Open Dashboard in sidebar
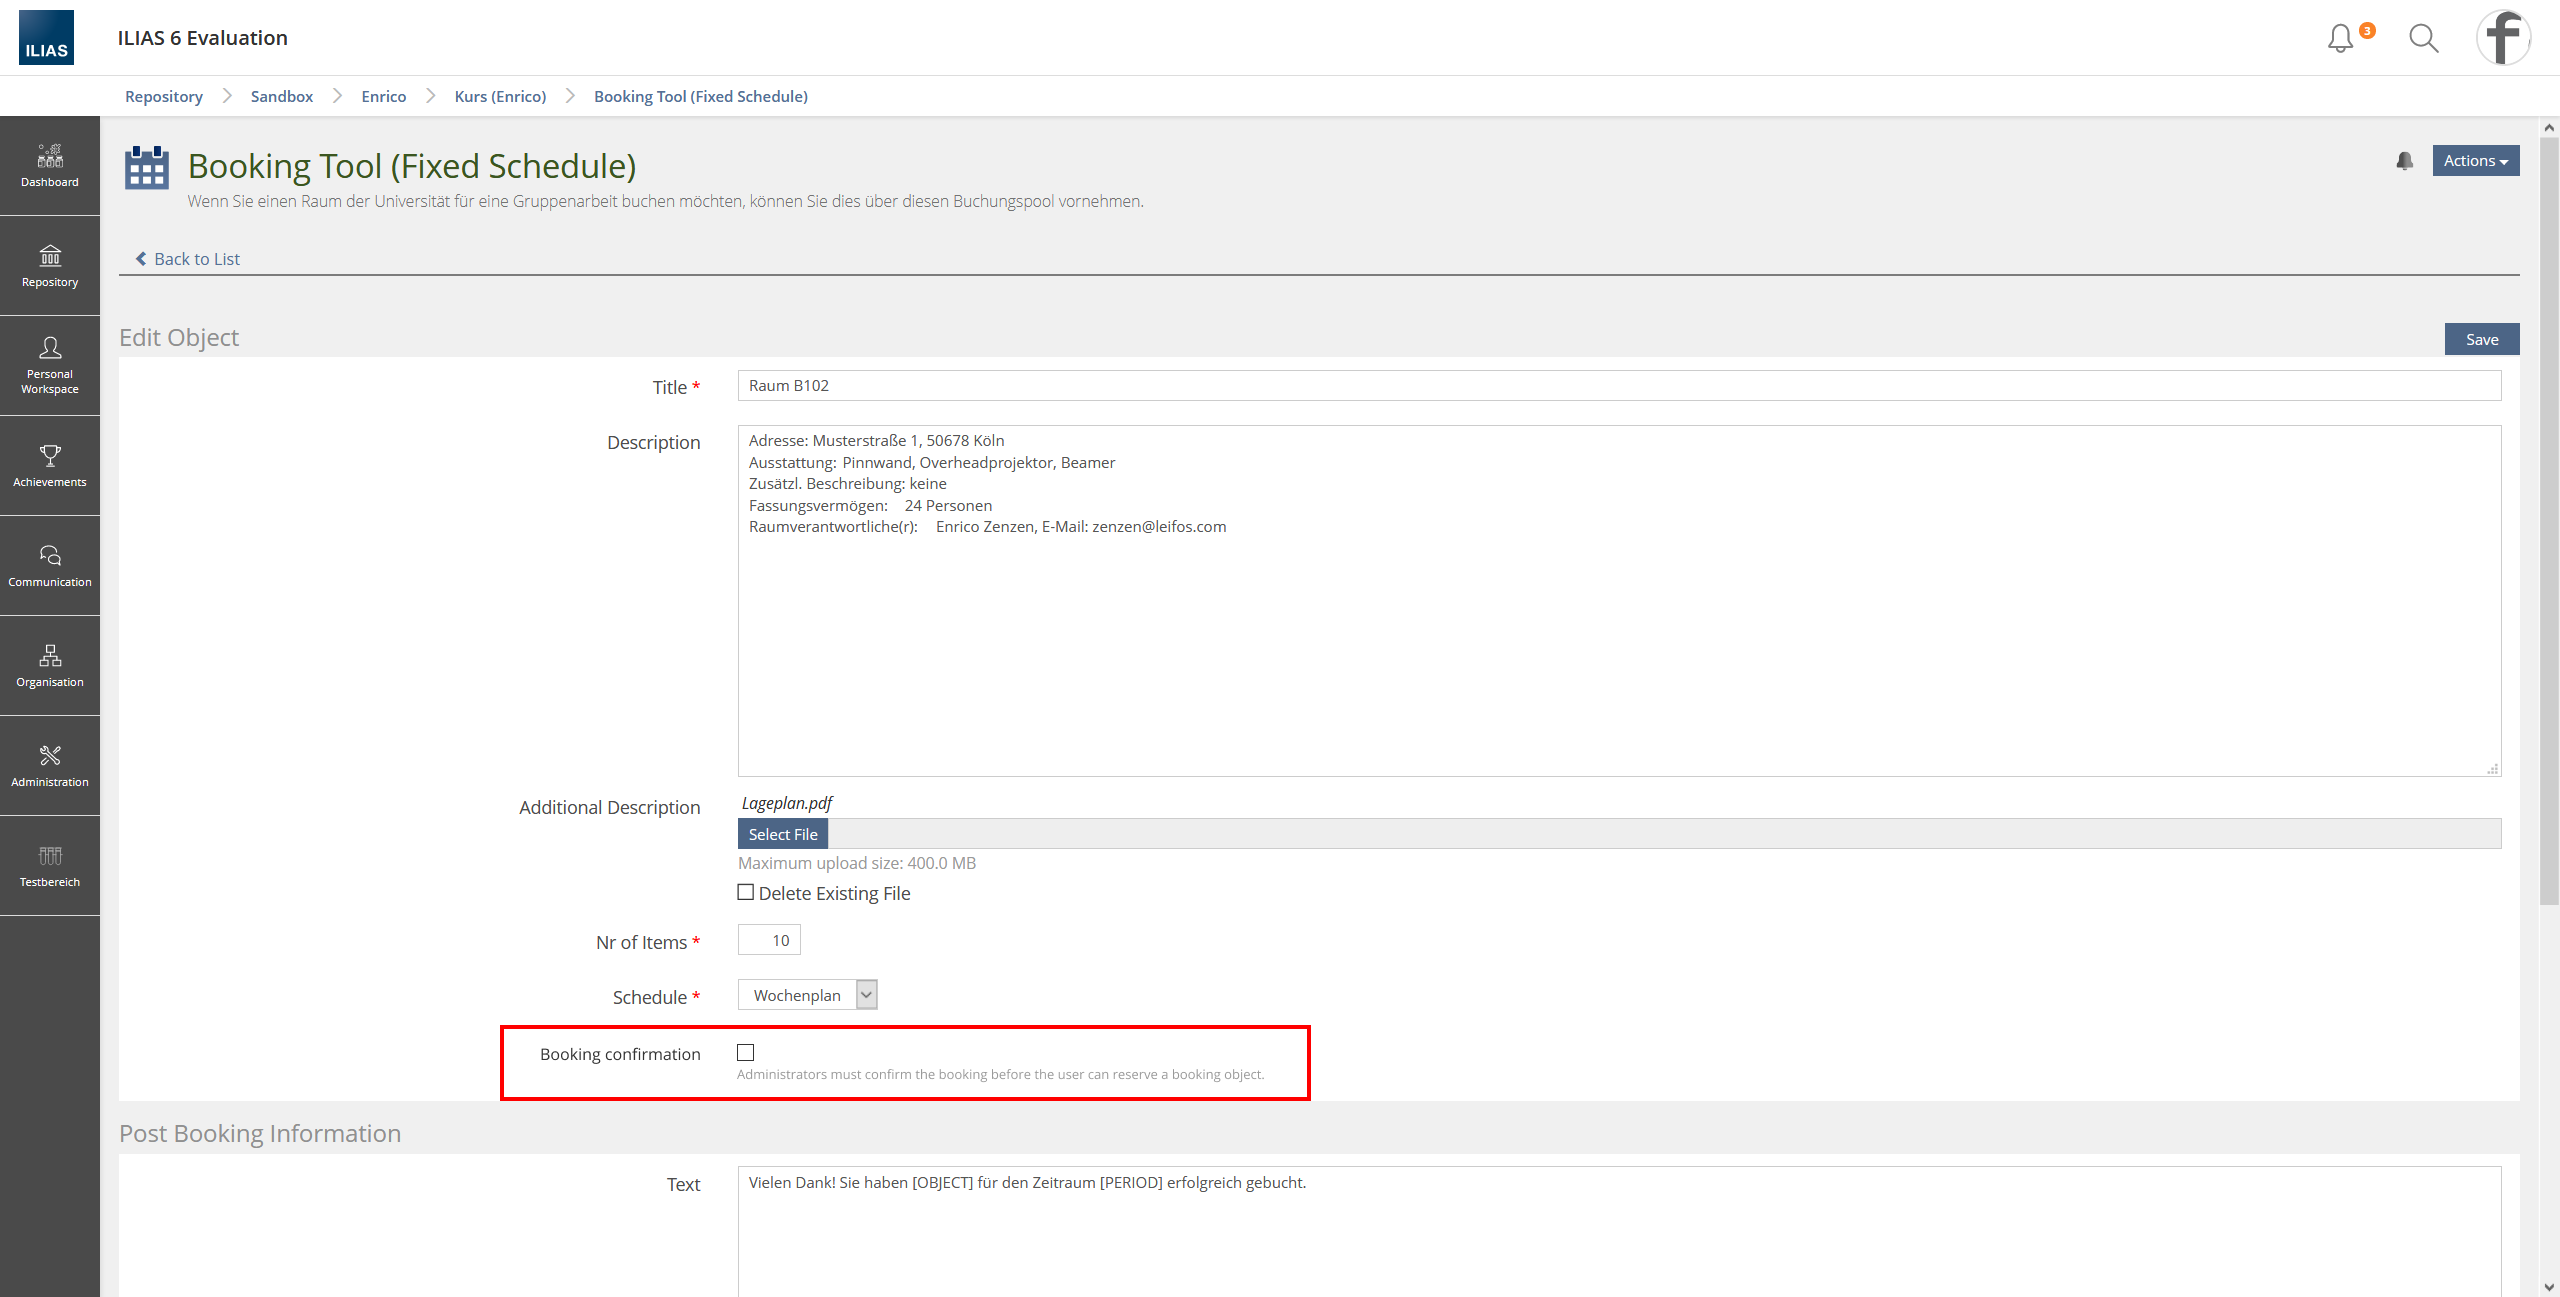The height and width of the screenshot is (1297, 2560). (50, 166)
